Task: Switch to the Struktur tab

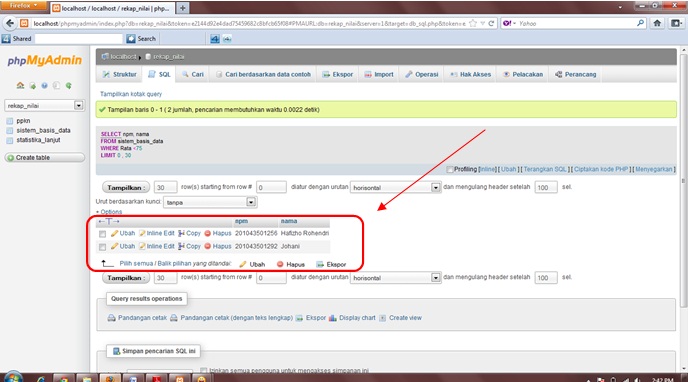Action: coord(119,75)
